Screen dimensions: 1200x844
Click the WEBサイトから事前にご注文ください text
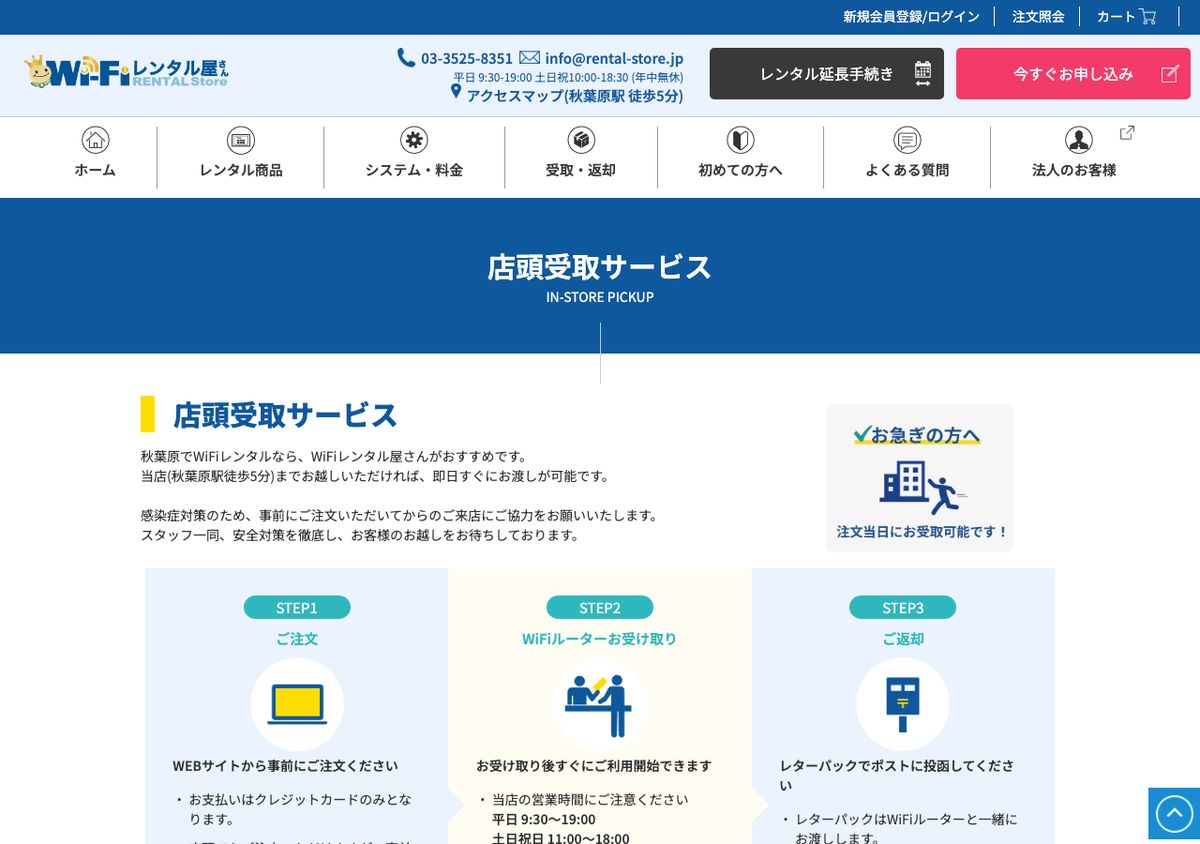(x=285, y=766)
